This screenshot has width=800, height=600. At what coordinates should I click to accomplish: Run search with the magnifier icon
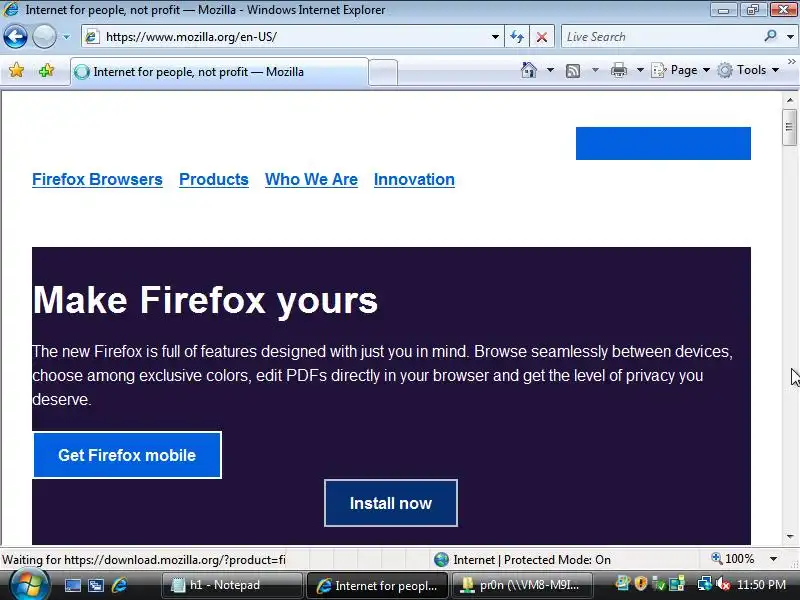770,36
